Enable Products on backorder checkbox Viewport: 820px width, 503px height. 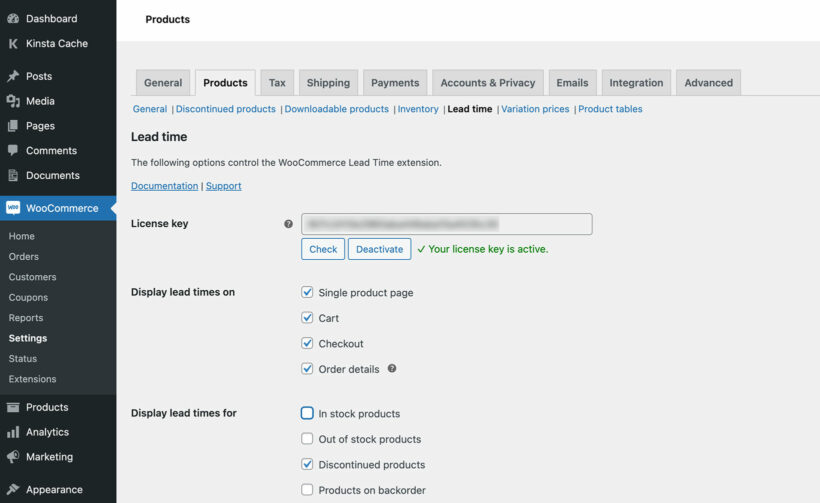[307, 489]
